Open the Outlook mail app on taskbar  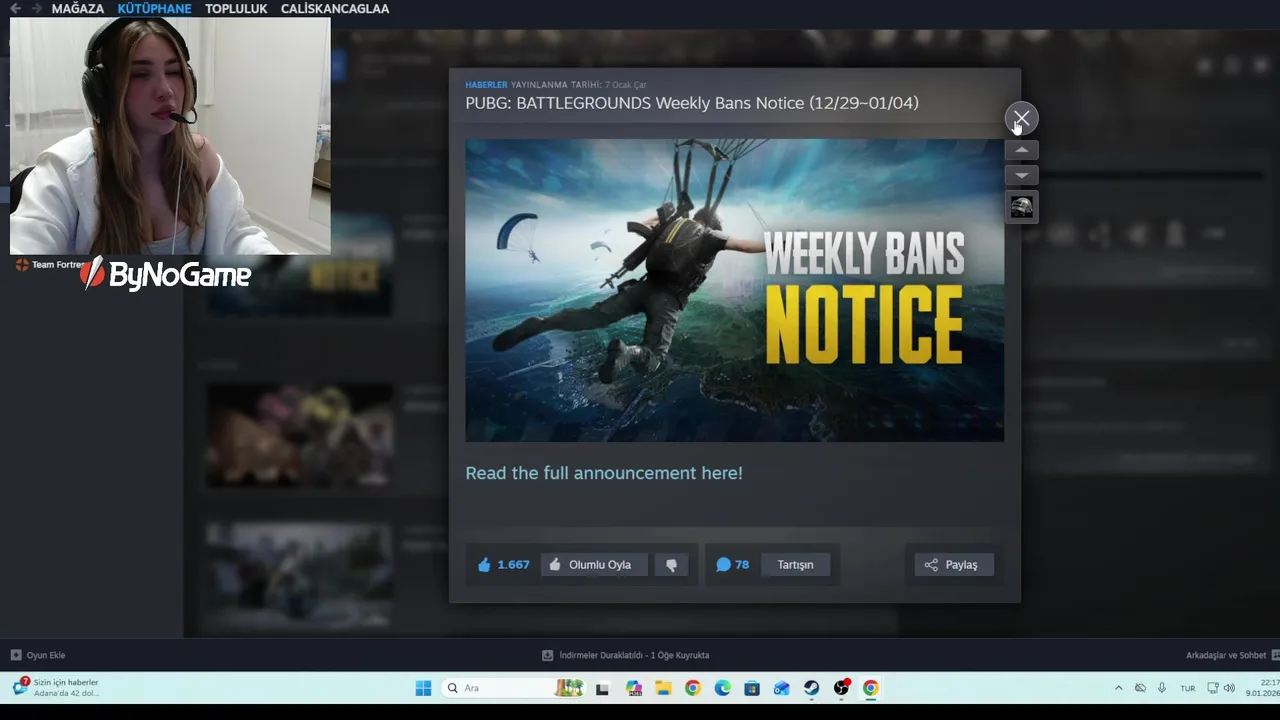click(782, 688)
